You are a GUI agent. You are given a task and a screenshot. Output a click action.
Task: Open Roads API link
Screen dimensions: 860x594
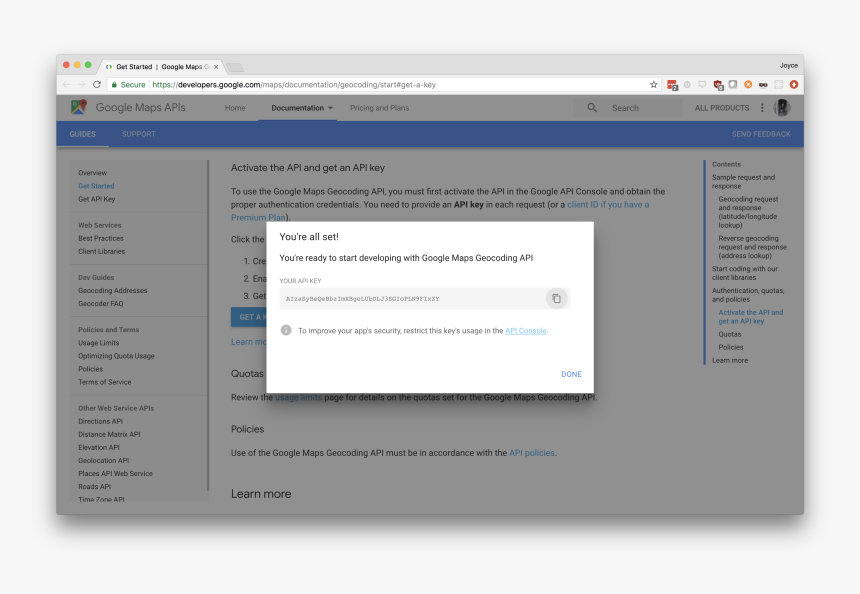point(94,486)
